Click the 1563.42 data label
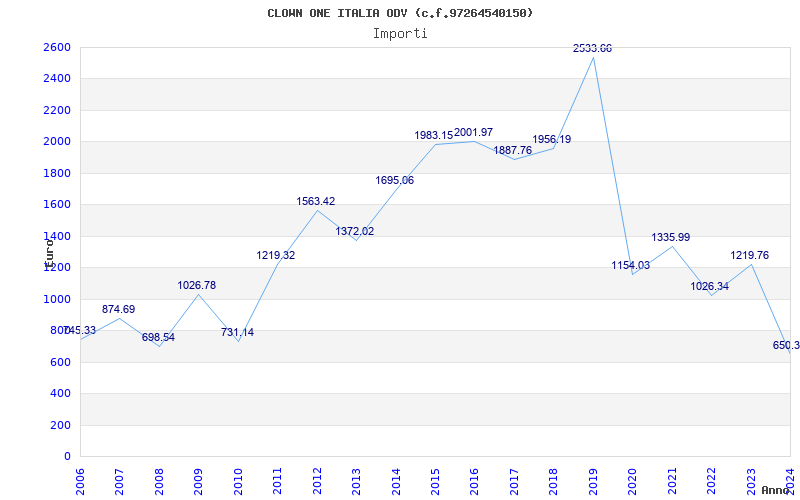 (x=316, y=202)
